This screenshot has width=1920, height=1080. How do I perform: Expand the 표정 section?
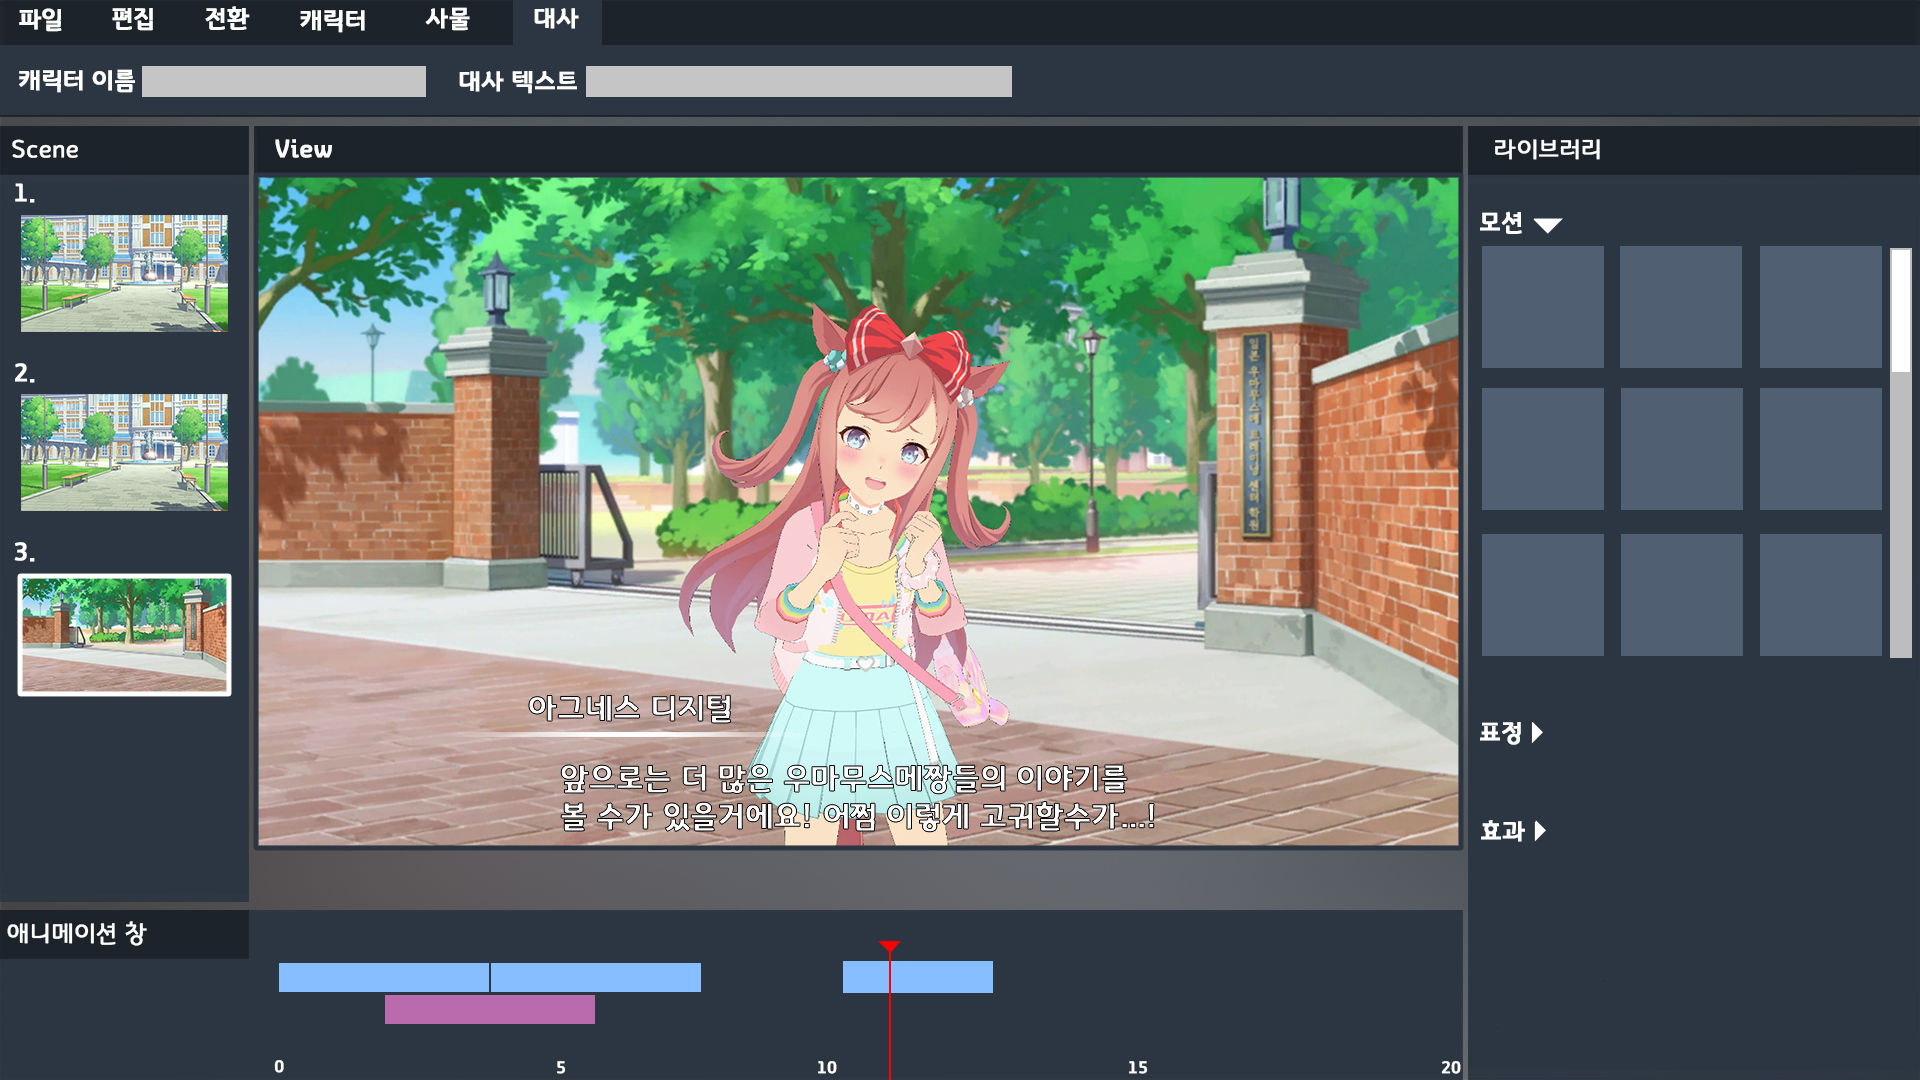click(1511, 733)
